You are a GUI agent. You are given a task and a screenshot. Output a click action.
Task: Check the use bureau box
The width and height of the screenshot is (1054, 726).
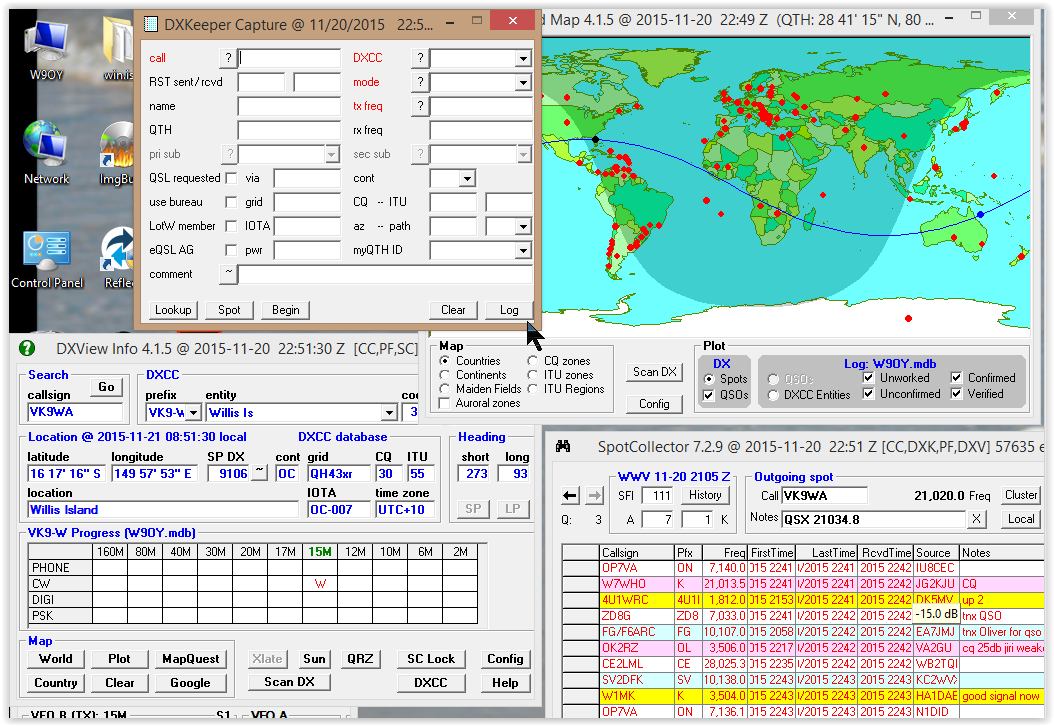231,202
